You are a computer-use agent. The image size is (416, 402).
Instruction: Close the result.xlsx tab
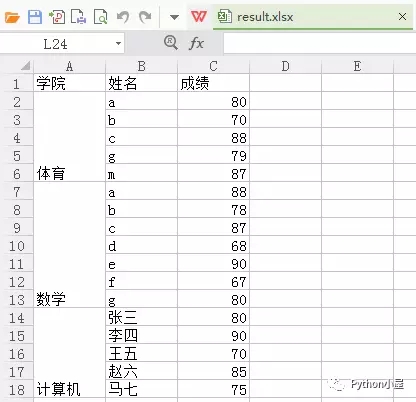click(x=402, y=16)
